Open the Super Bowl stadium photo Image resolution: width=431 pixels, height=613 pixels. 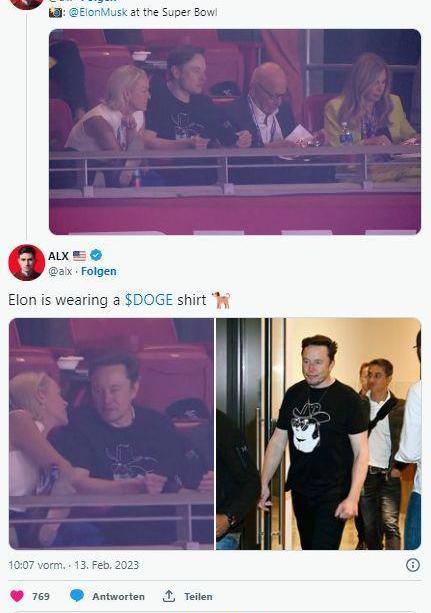(235, 132)
